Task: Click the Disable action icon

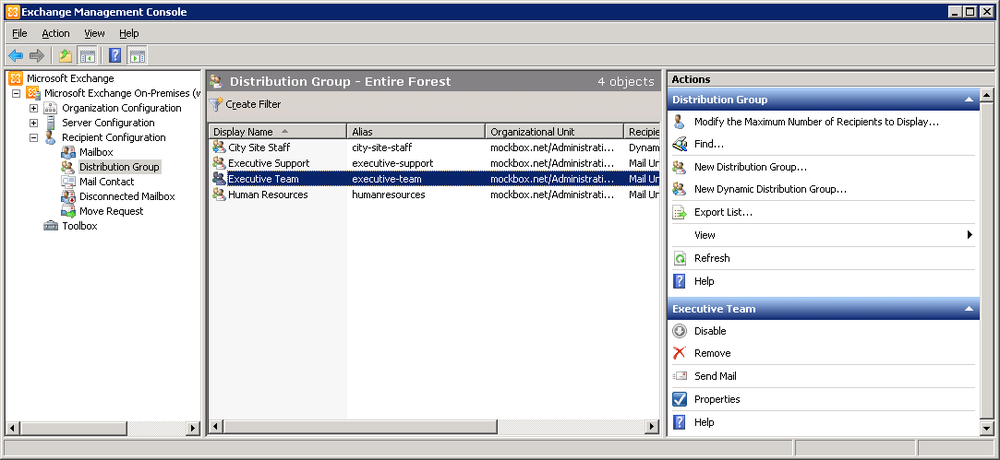Action: coord(680,331)
